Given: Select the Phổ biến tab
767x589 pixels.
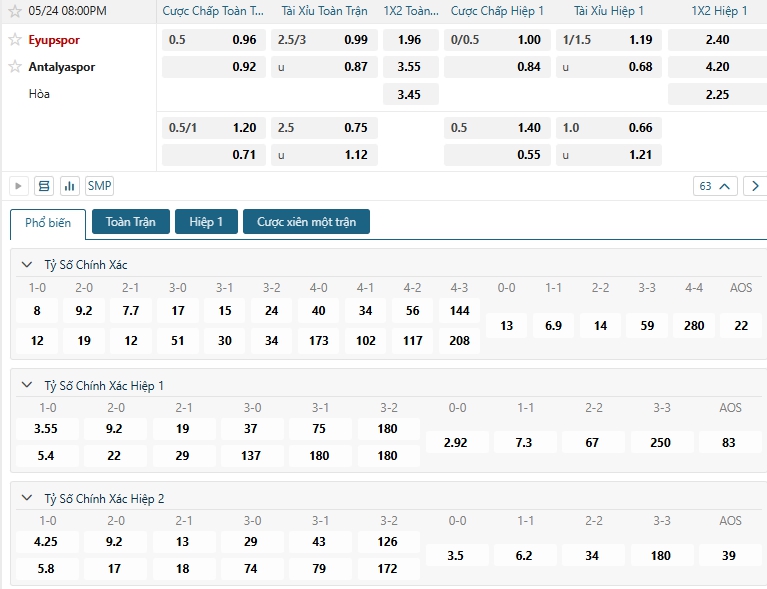Looking at the screenshot, I should [x=48, y=223].
